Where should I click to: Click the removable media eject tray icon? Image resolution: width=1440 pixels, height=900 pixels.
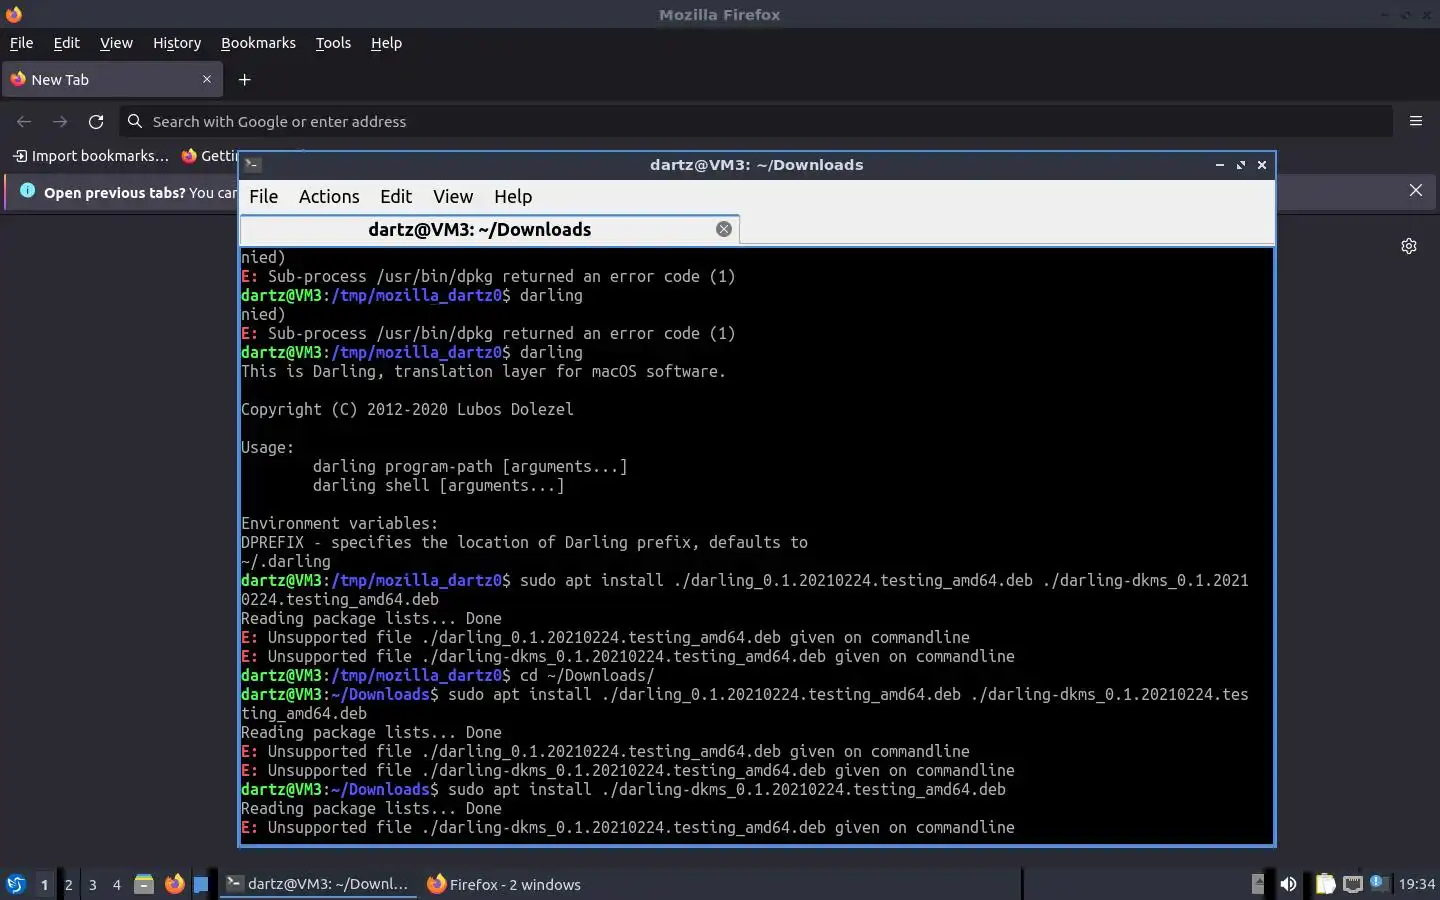point(1258,884)
